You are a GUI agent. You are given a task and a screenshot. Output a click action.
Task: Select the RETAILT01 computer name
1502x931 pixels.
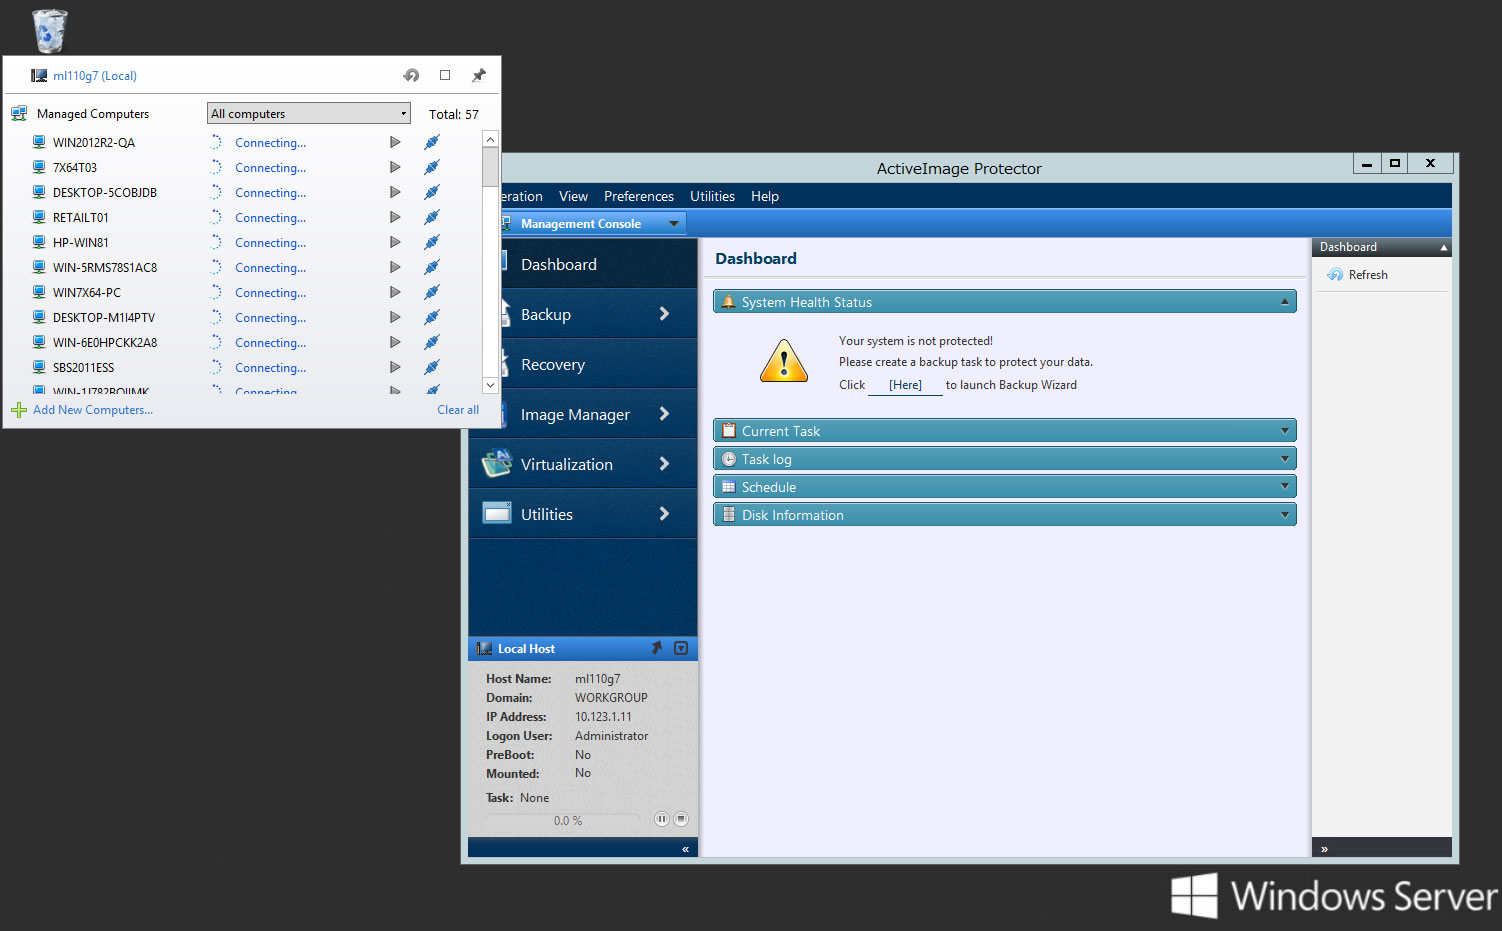81,218
